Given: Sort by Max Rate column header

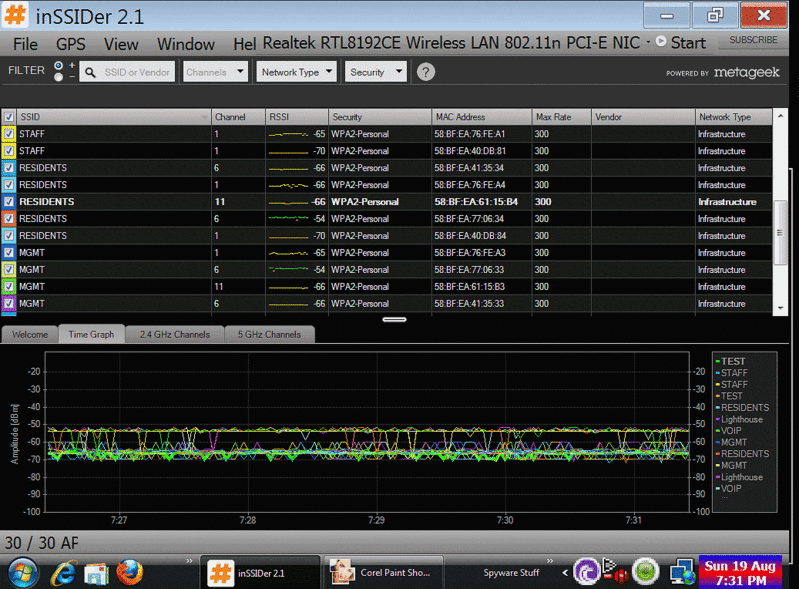Looking at the screenshot, I should (561, 117).
